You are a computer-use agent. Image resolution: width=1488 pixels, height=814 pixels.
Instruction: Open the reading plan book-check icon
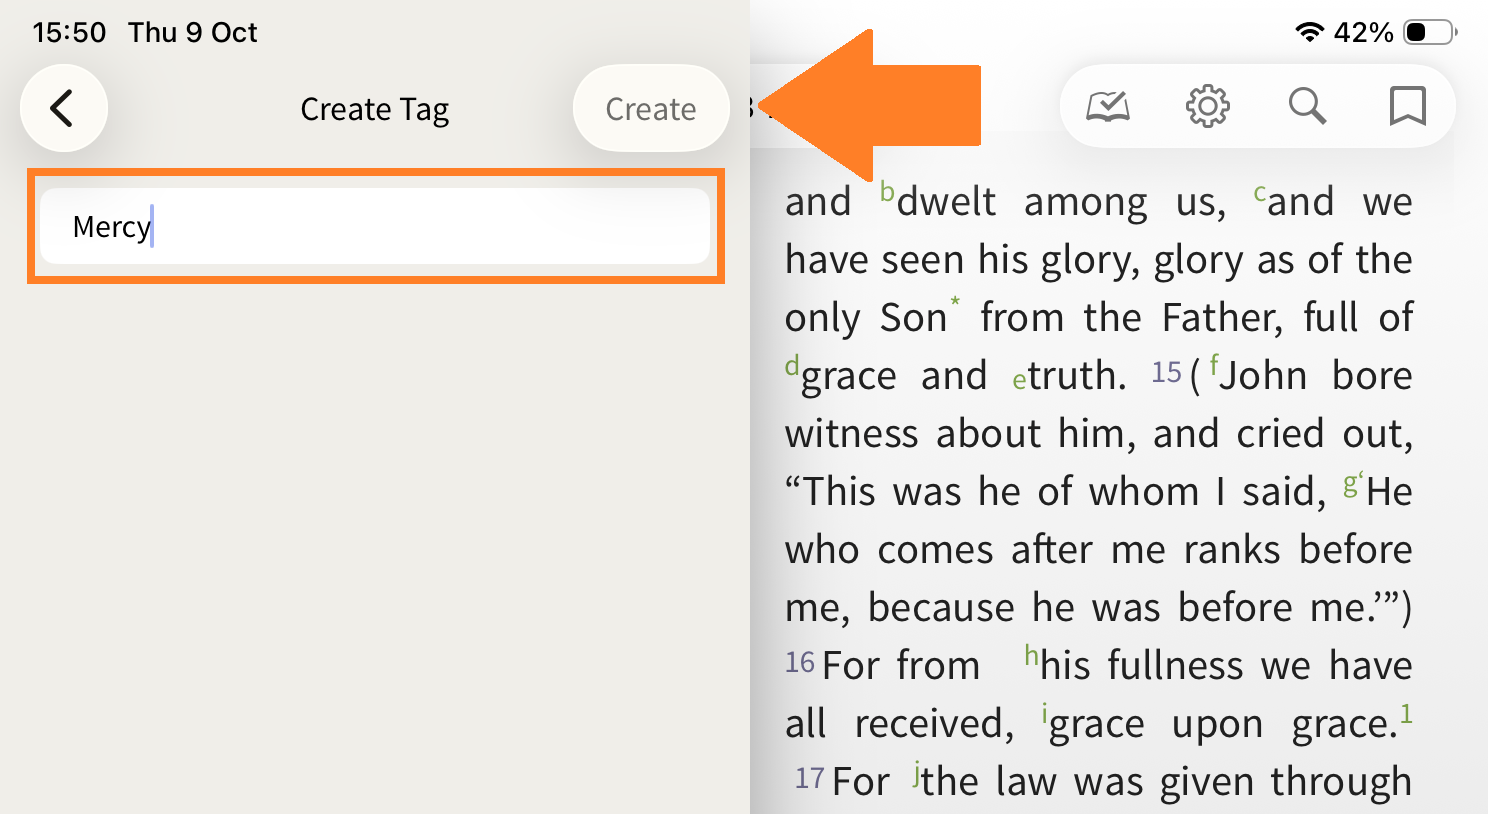[x=1108, y=106]
